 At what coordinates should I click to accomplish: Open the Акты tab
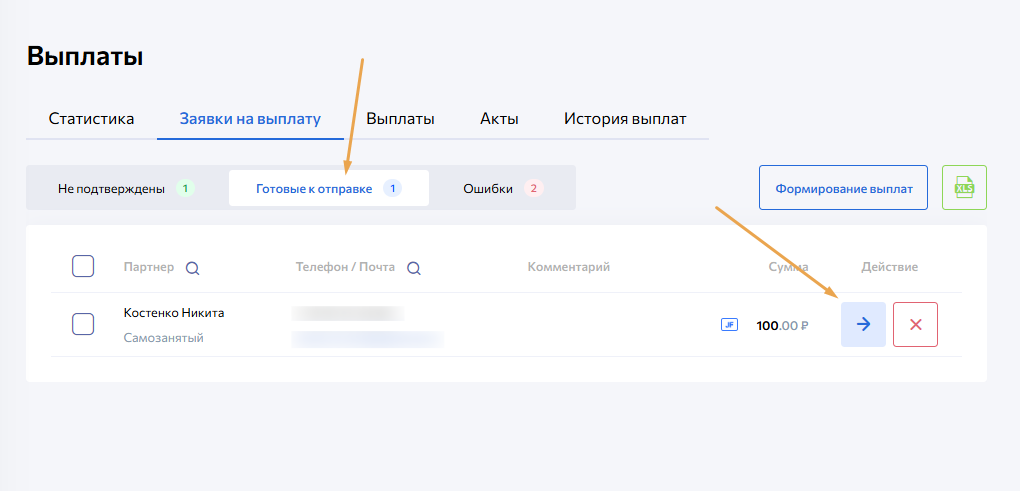point(499,119)
